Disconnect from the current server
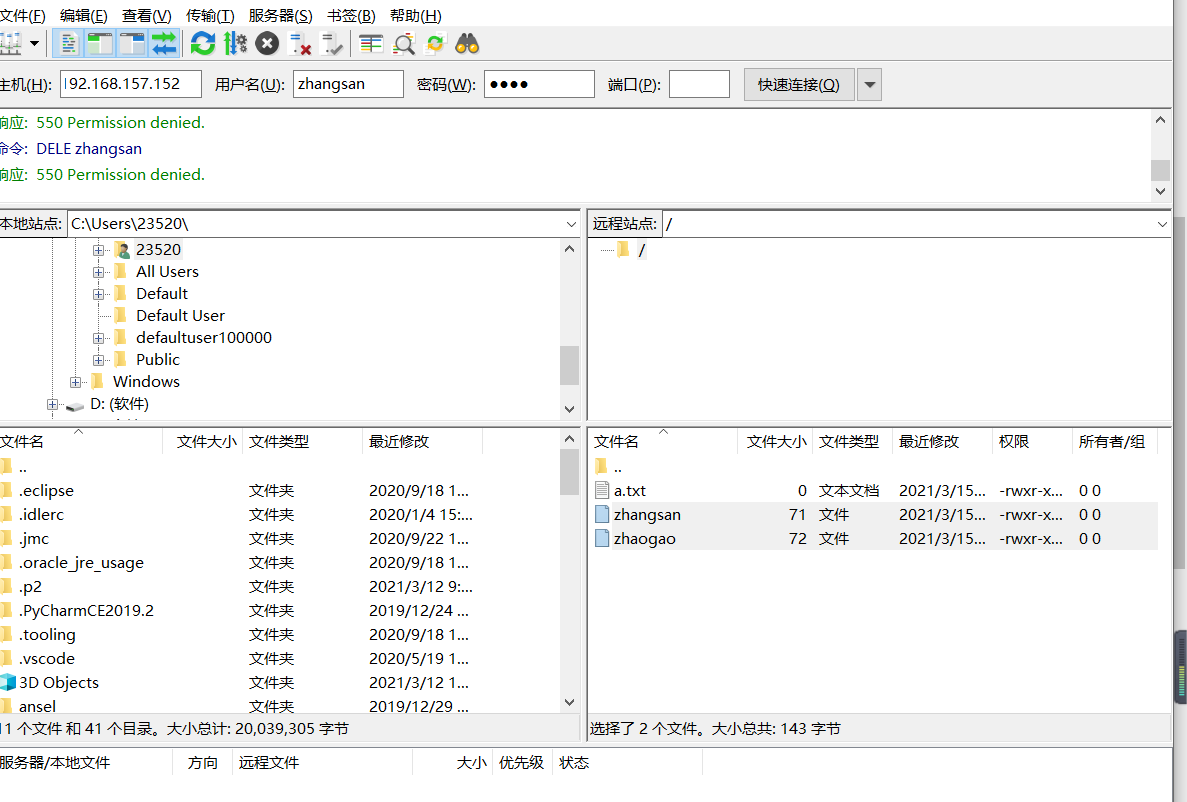 300,44
